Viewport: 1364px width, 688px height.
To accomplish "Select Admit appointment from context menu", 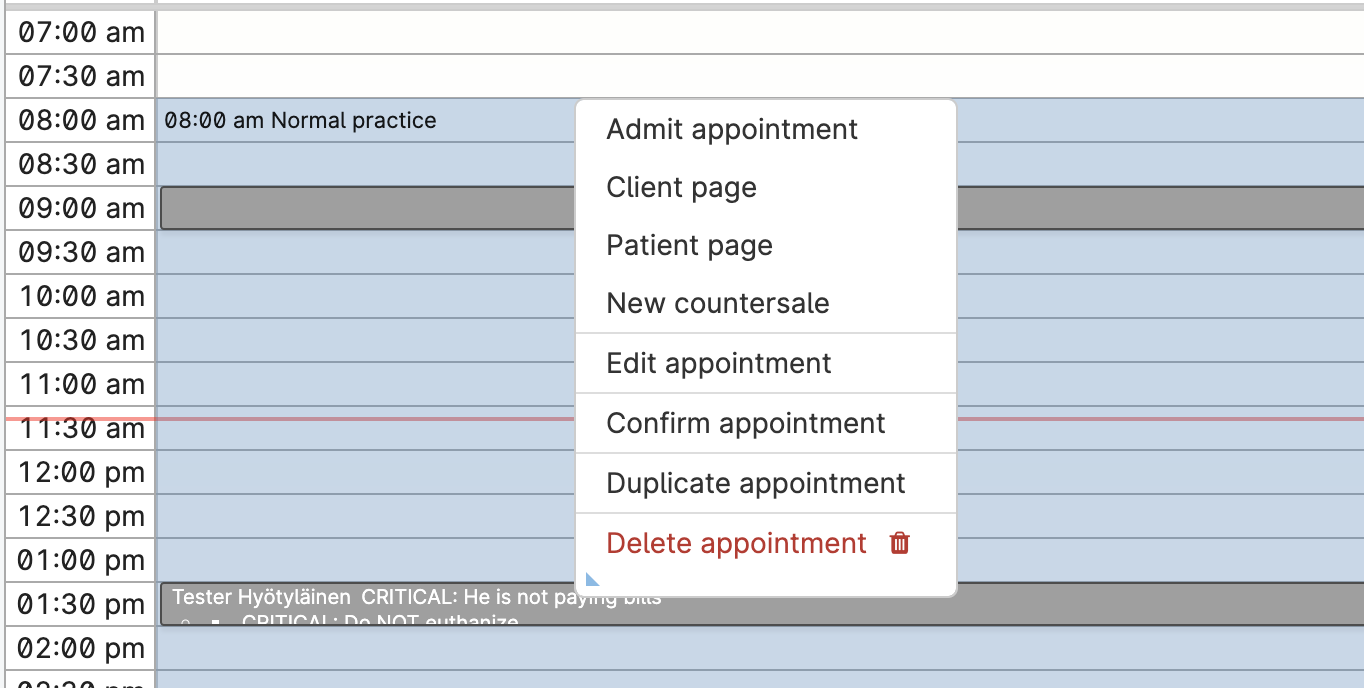I will point(732,130).
